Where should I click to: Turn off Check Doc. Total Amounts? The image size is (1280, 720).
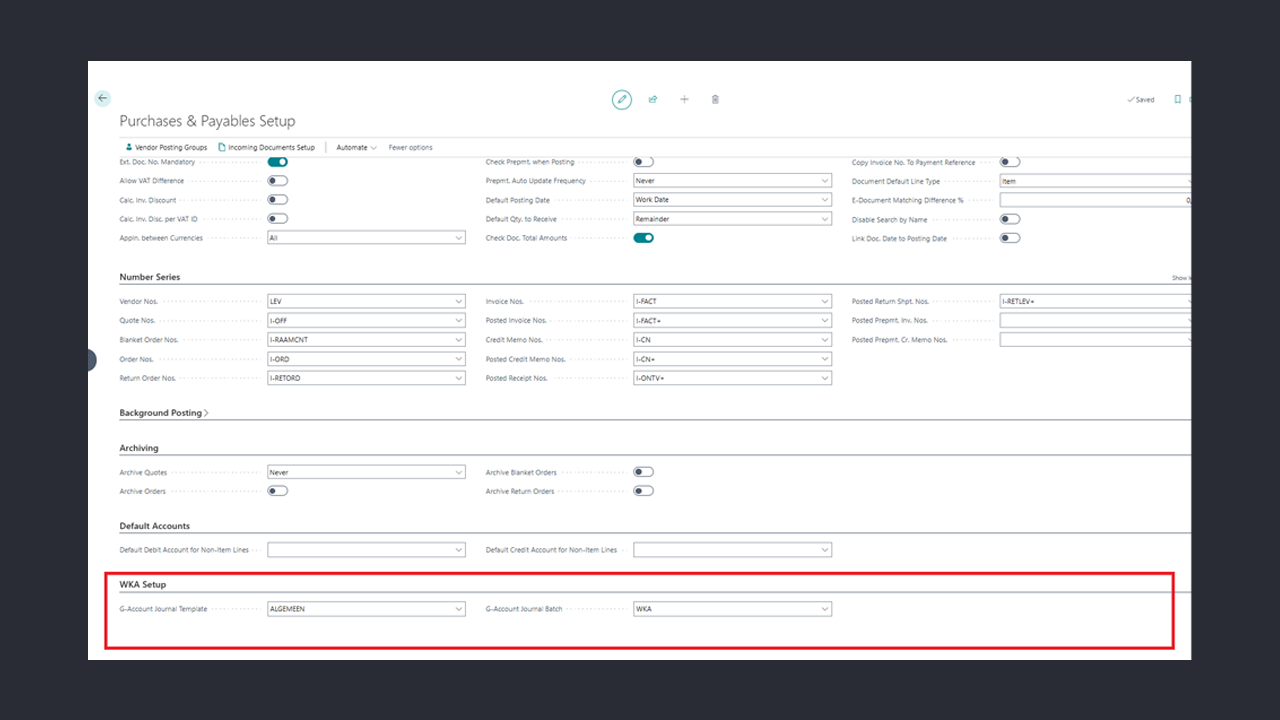pyautogui.click(x=643, y=238)
